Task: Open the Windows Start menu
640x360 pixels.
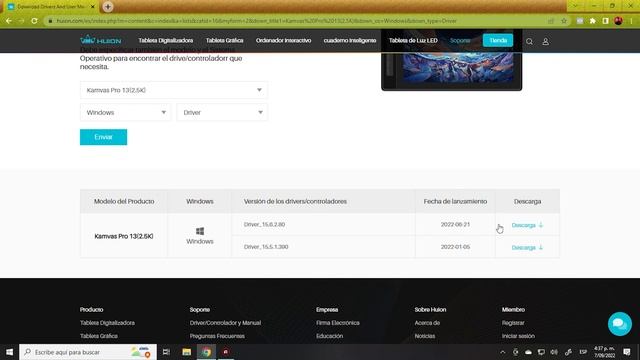Action: pos(9,352)
